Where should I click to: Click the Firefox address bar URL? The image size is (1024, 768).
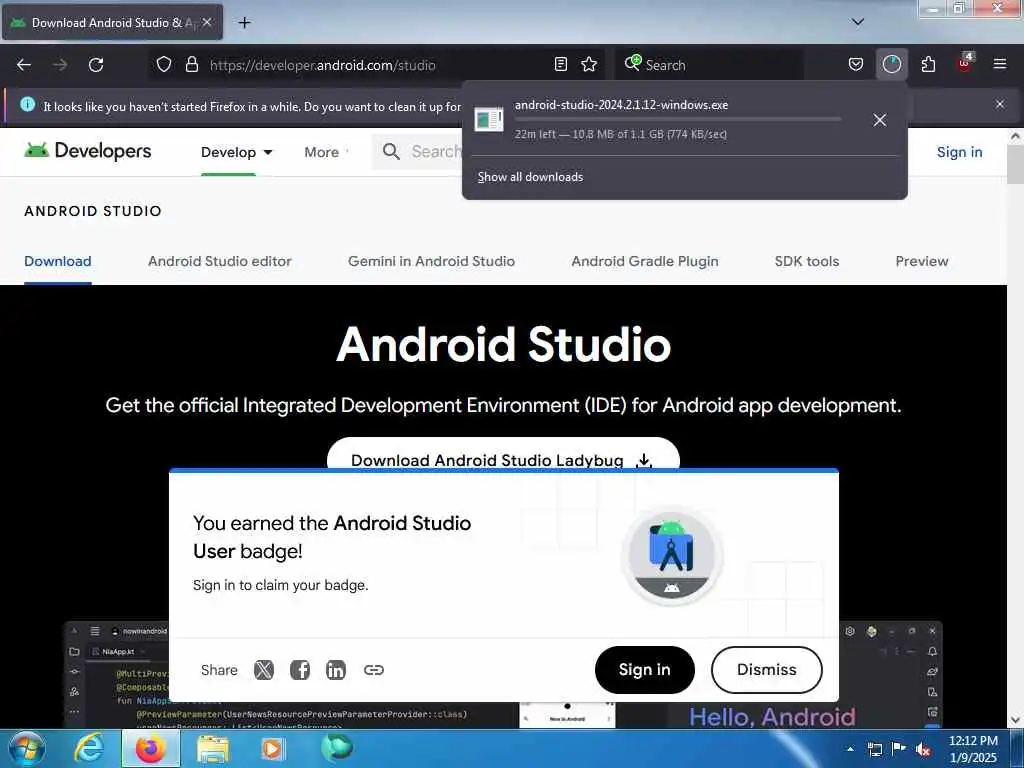[x=323, y=65]
